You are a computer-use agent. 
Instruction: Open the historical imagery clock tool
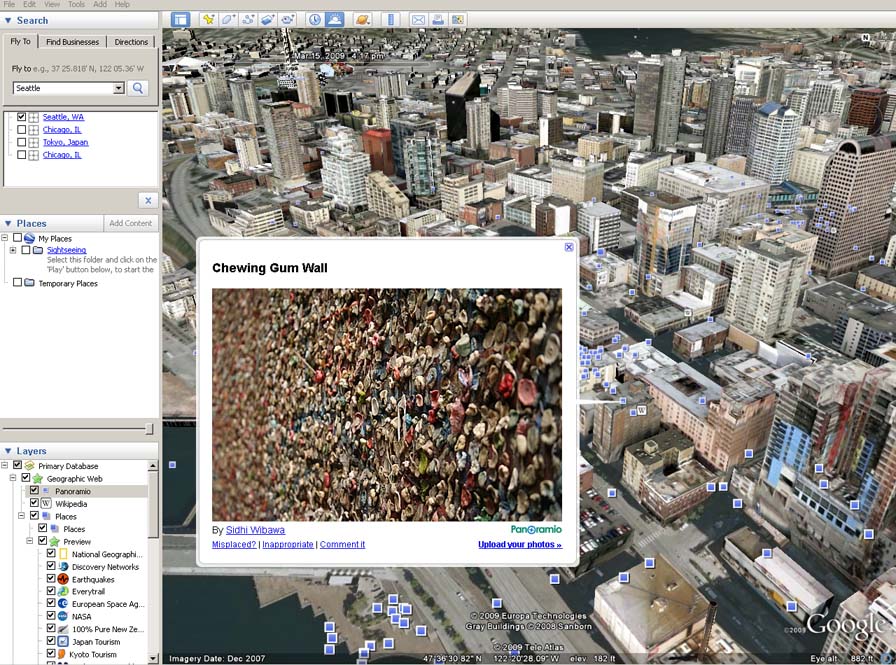click(315, 19)
